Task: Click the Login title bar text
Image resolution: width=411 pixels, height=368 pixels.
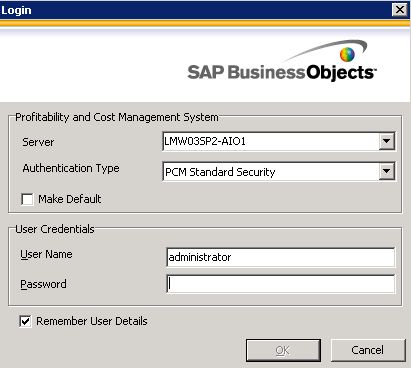Action: [16, 10]
